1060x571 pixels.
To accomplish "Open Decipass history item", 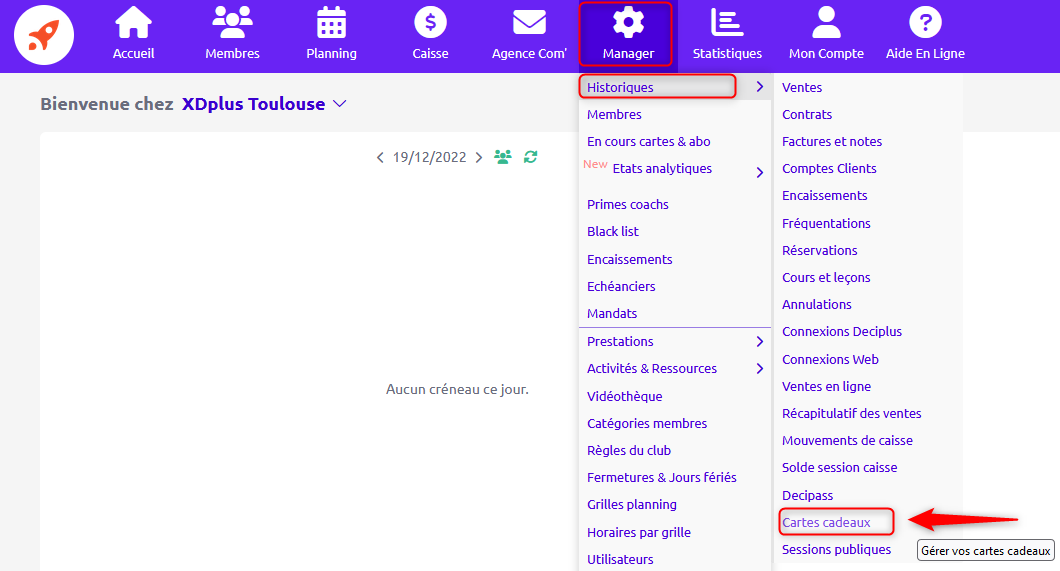I will point(807,495).
